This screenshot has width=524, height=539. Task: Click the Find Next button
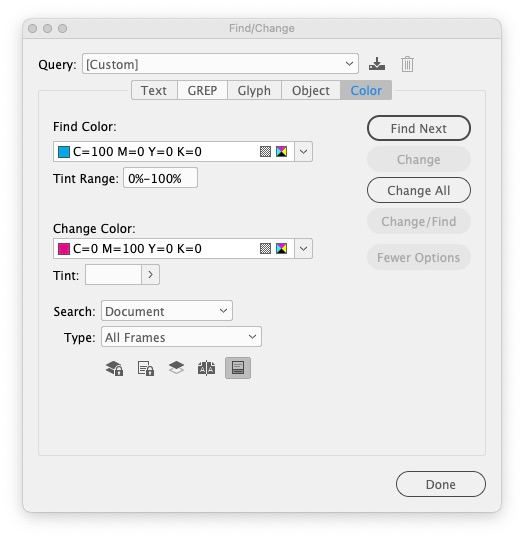418,128
